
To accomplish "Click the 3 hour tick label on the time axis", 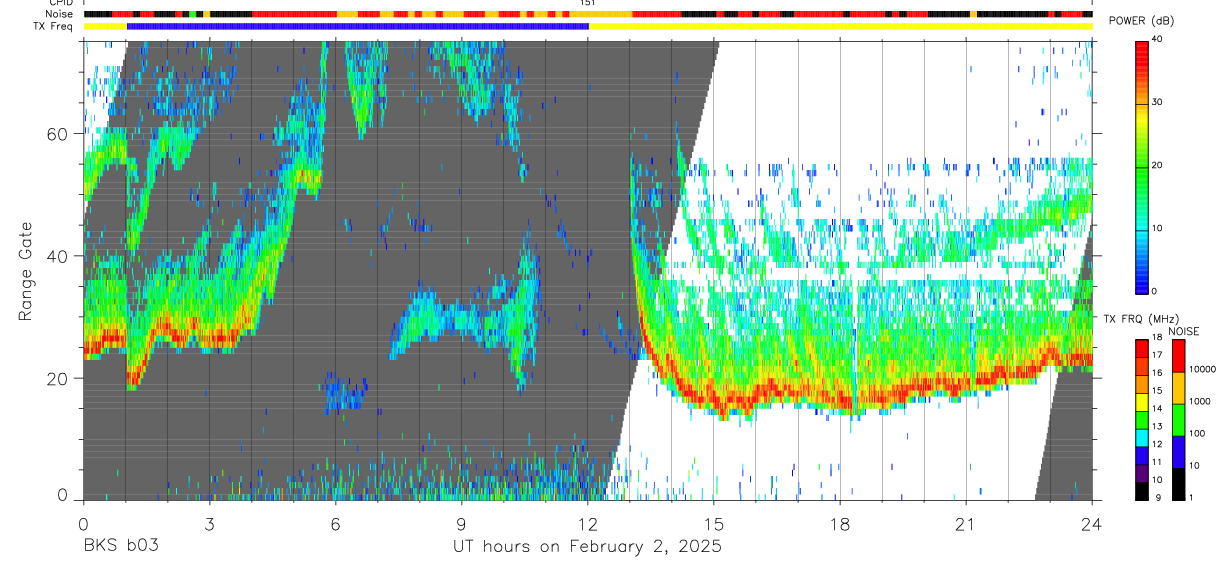I will 209,524.
